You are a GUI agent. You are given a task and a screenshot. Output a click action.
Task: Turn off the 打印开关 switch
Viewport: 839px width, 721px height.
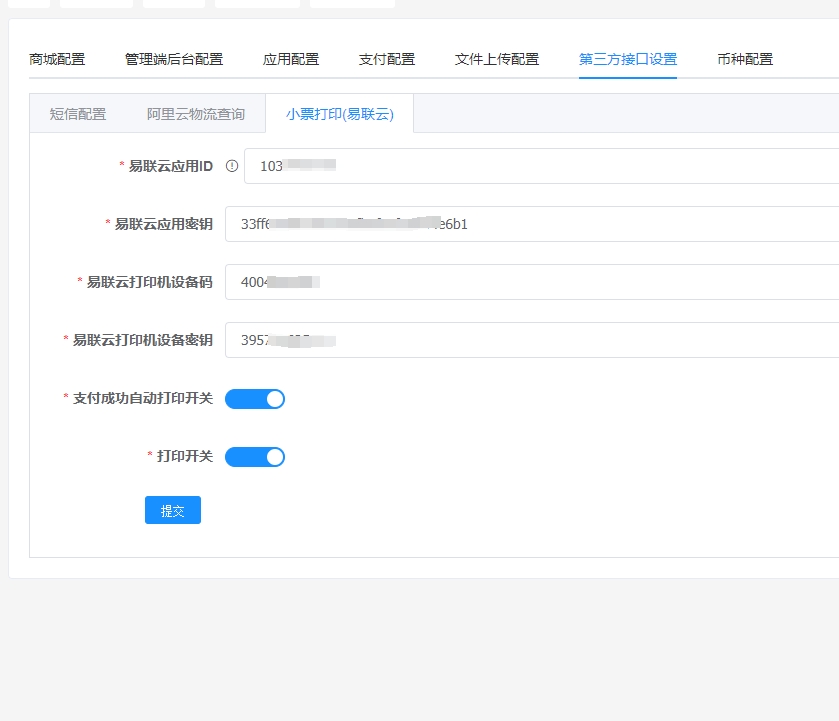coord(255,457)
